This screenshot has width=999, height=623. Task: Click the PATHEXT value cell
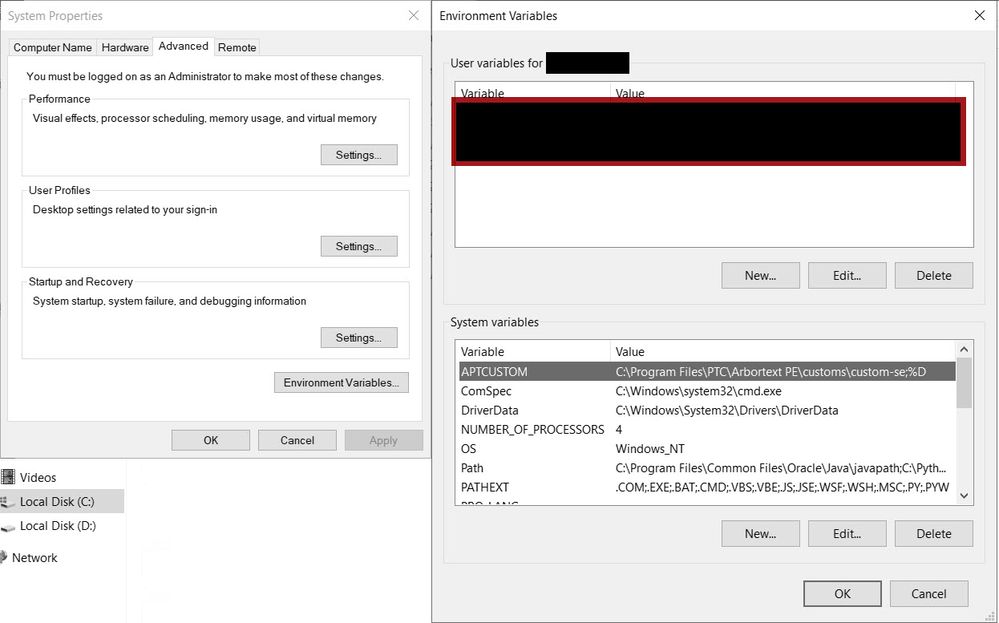click(x=782, y=487)
